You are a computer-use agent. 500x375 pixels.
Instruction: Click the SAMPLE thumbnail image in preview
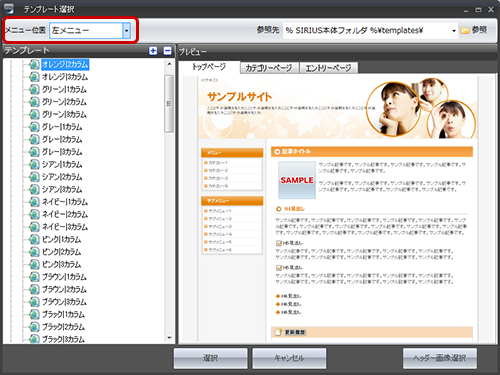(x=297, y=180)
